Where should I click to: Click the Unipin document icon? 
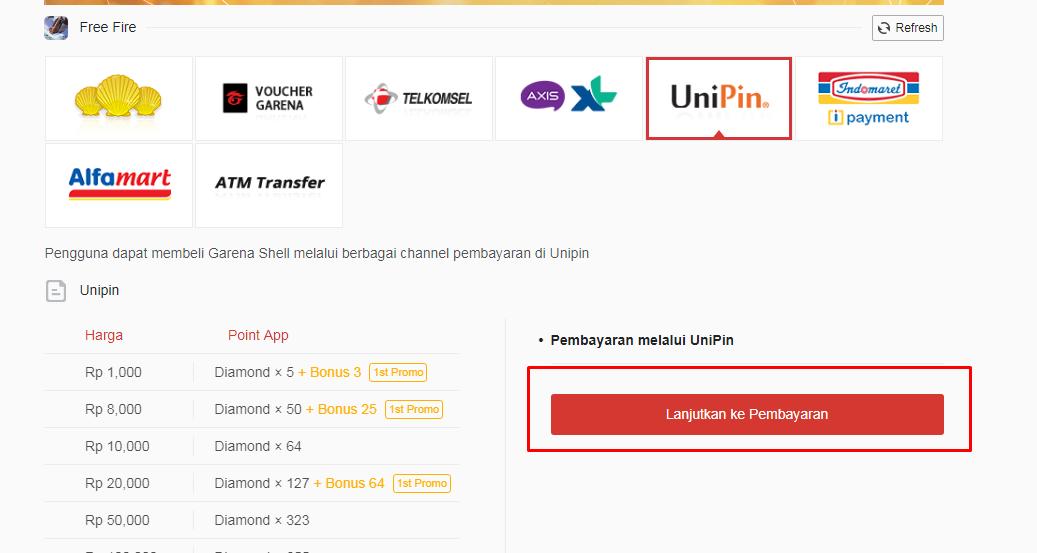[x=56, y=291]
